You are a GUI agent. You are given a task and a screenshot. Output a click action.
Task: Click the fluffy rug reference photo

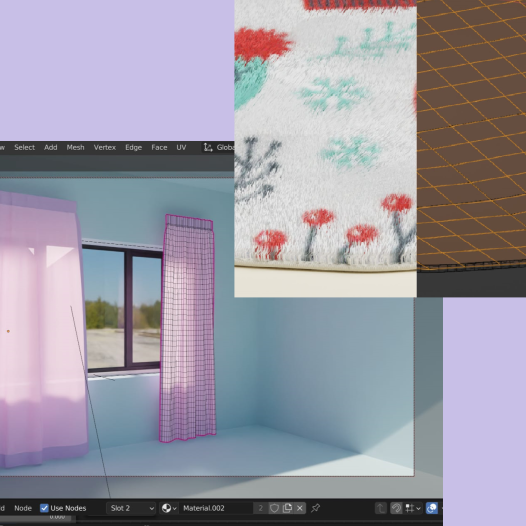(x=325, y=148)
